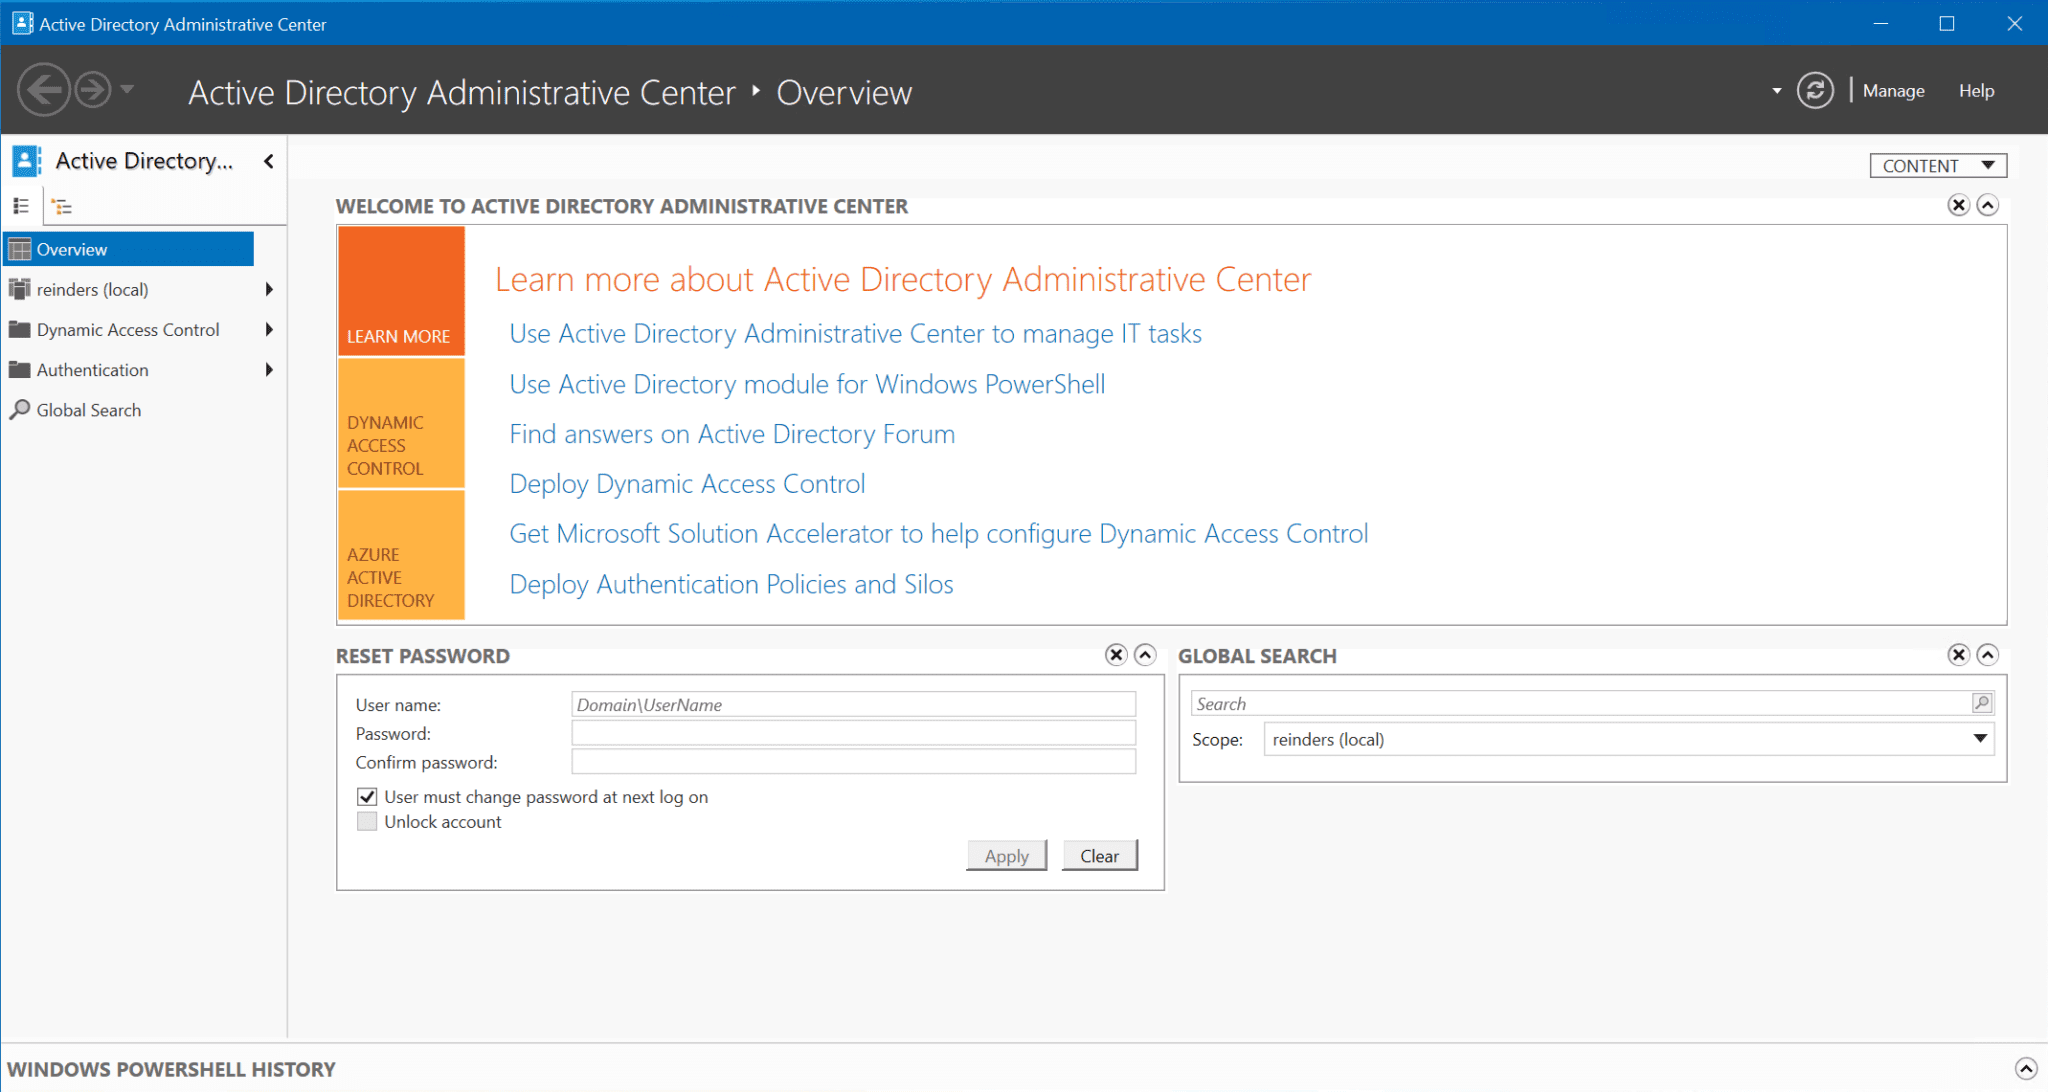
Task: Open the Deploy Dynamic Access Control link
Action: 687,483
